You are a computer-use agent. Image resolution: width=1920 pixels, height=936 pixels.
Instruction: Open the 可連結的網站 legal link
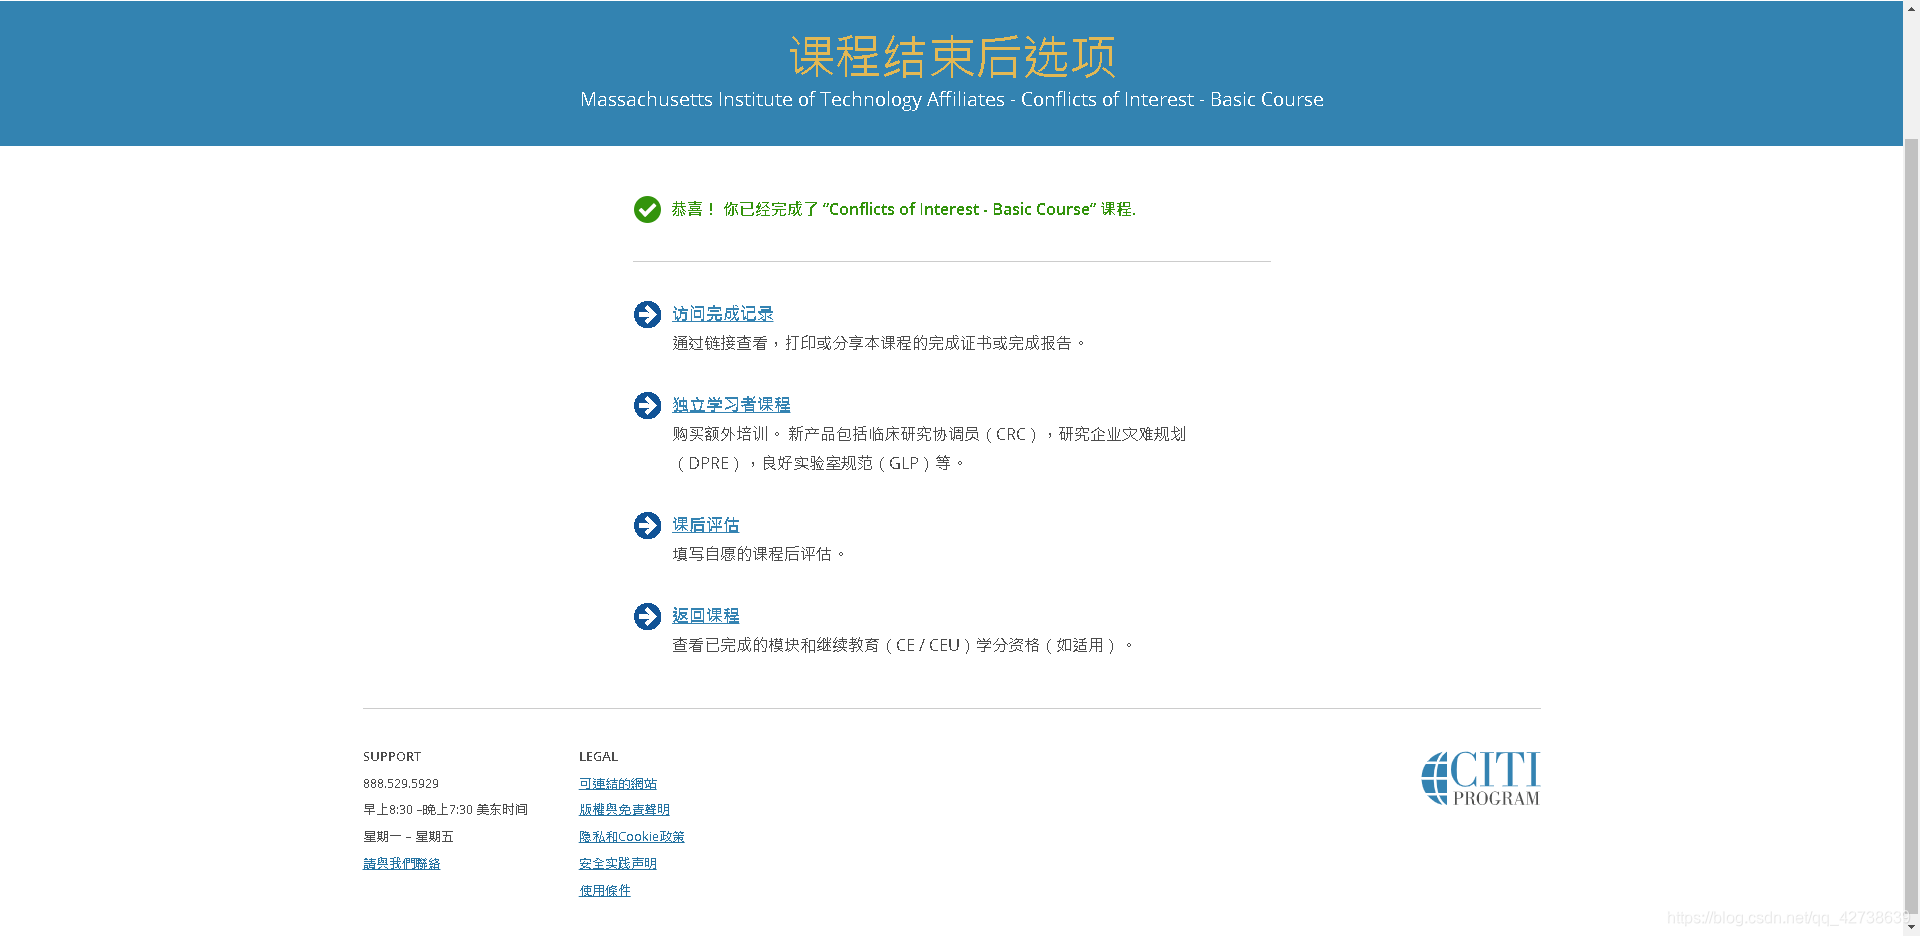coord(618,784)
